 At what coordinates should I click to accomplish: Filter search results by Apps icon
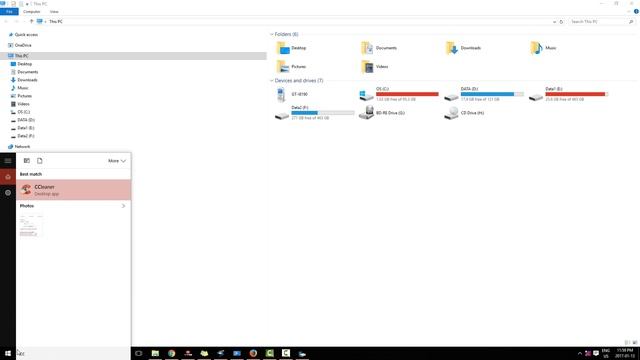[27, 161]
